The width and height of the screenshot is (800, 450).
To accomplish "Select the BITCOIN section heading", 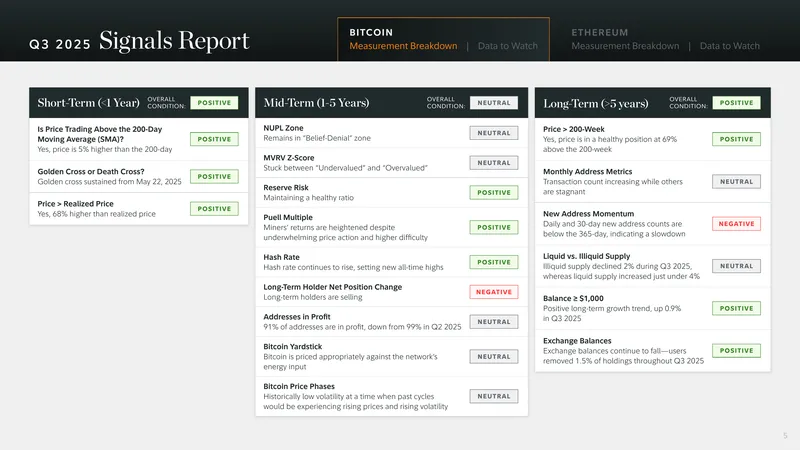I will (x=371, y=32).
